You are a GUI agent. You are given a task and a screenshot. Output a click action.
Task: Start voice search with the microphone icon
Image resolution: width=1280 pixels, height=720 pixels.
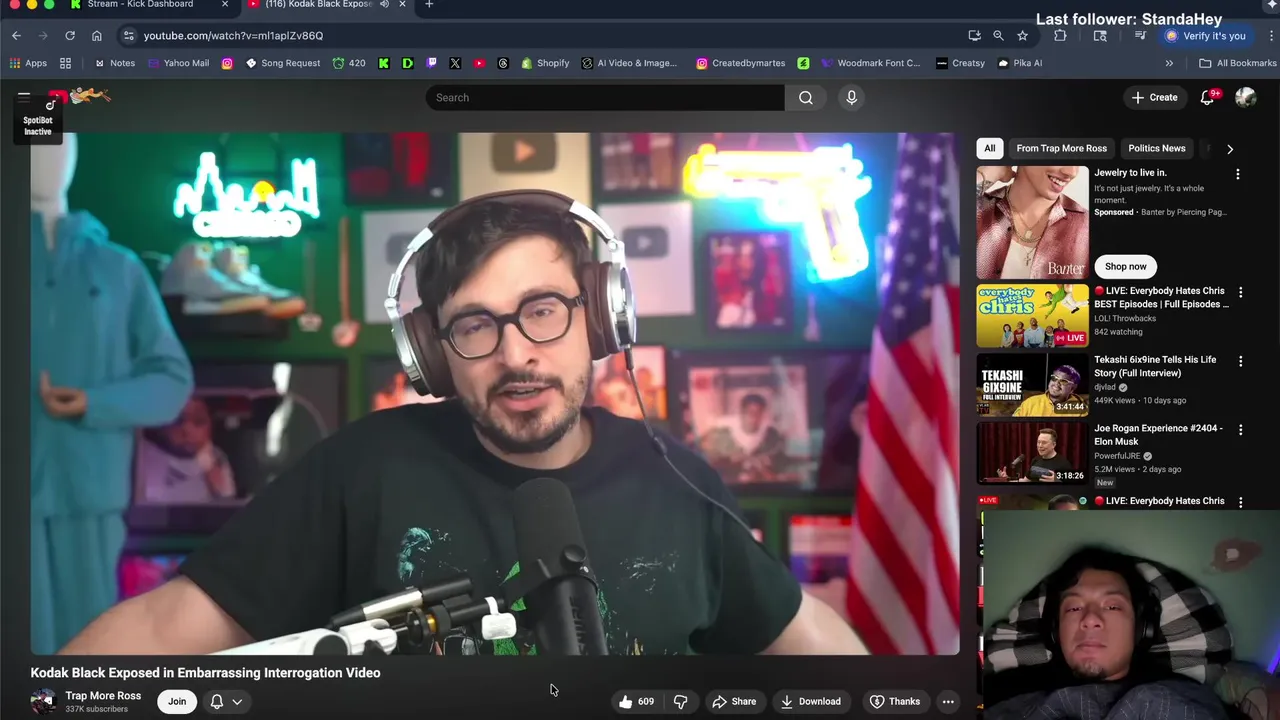click(x=851, y=97)
